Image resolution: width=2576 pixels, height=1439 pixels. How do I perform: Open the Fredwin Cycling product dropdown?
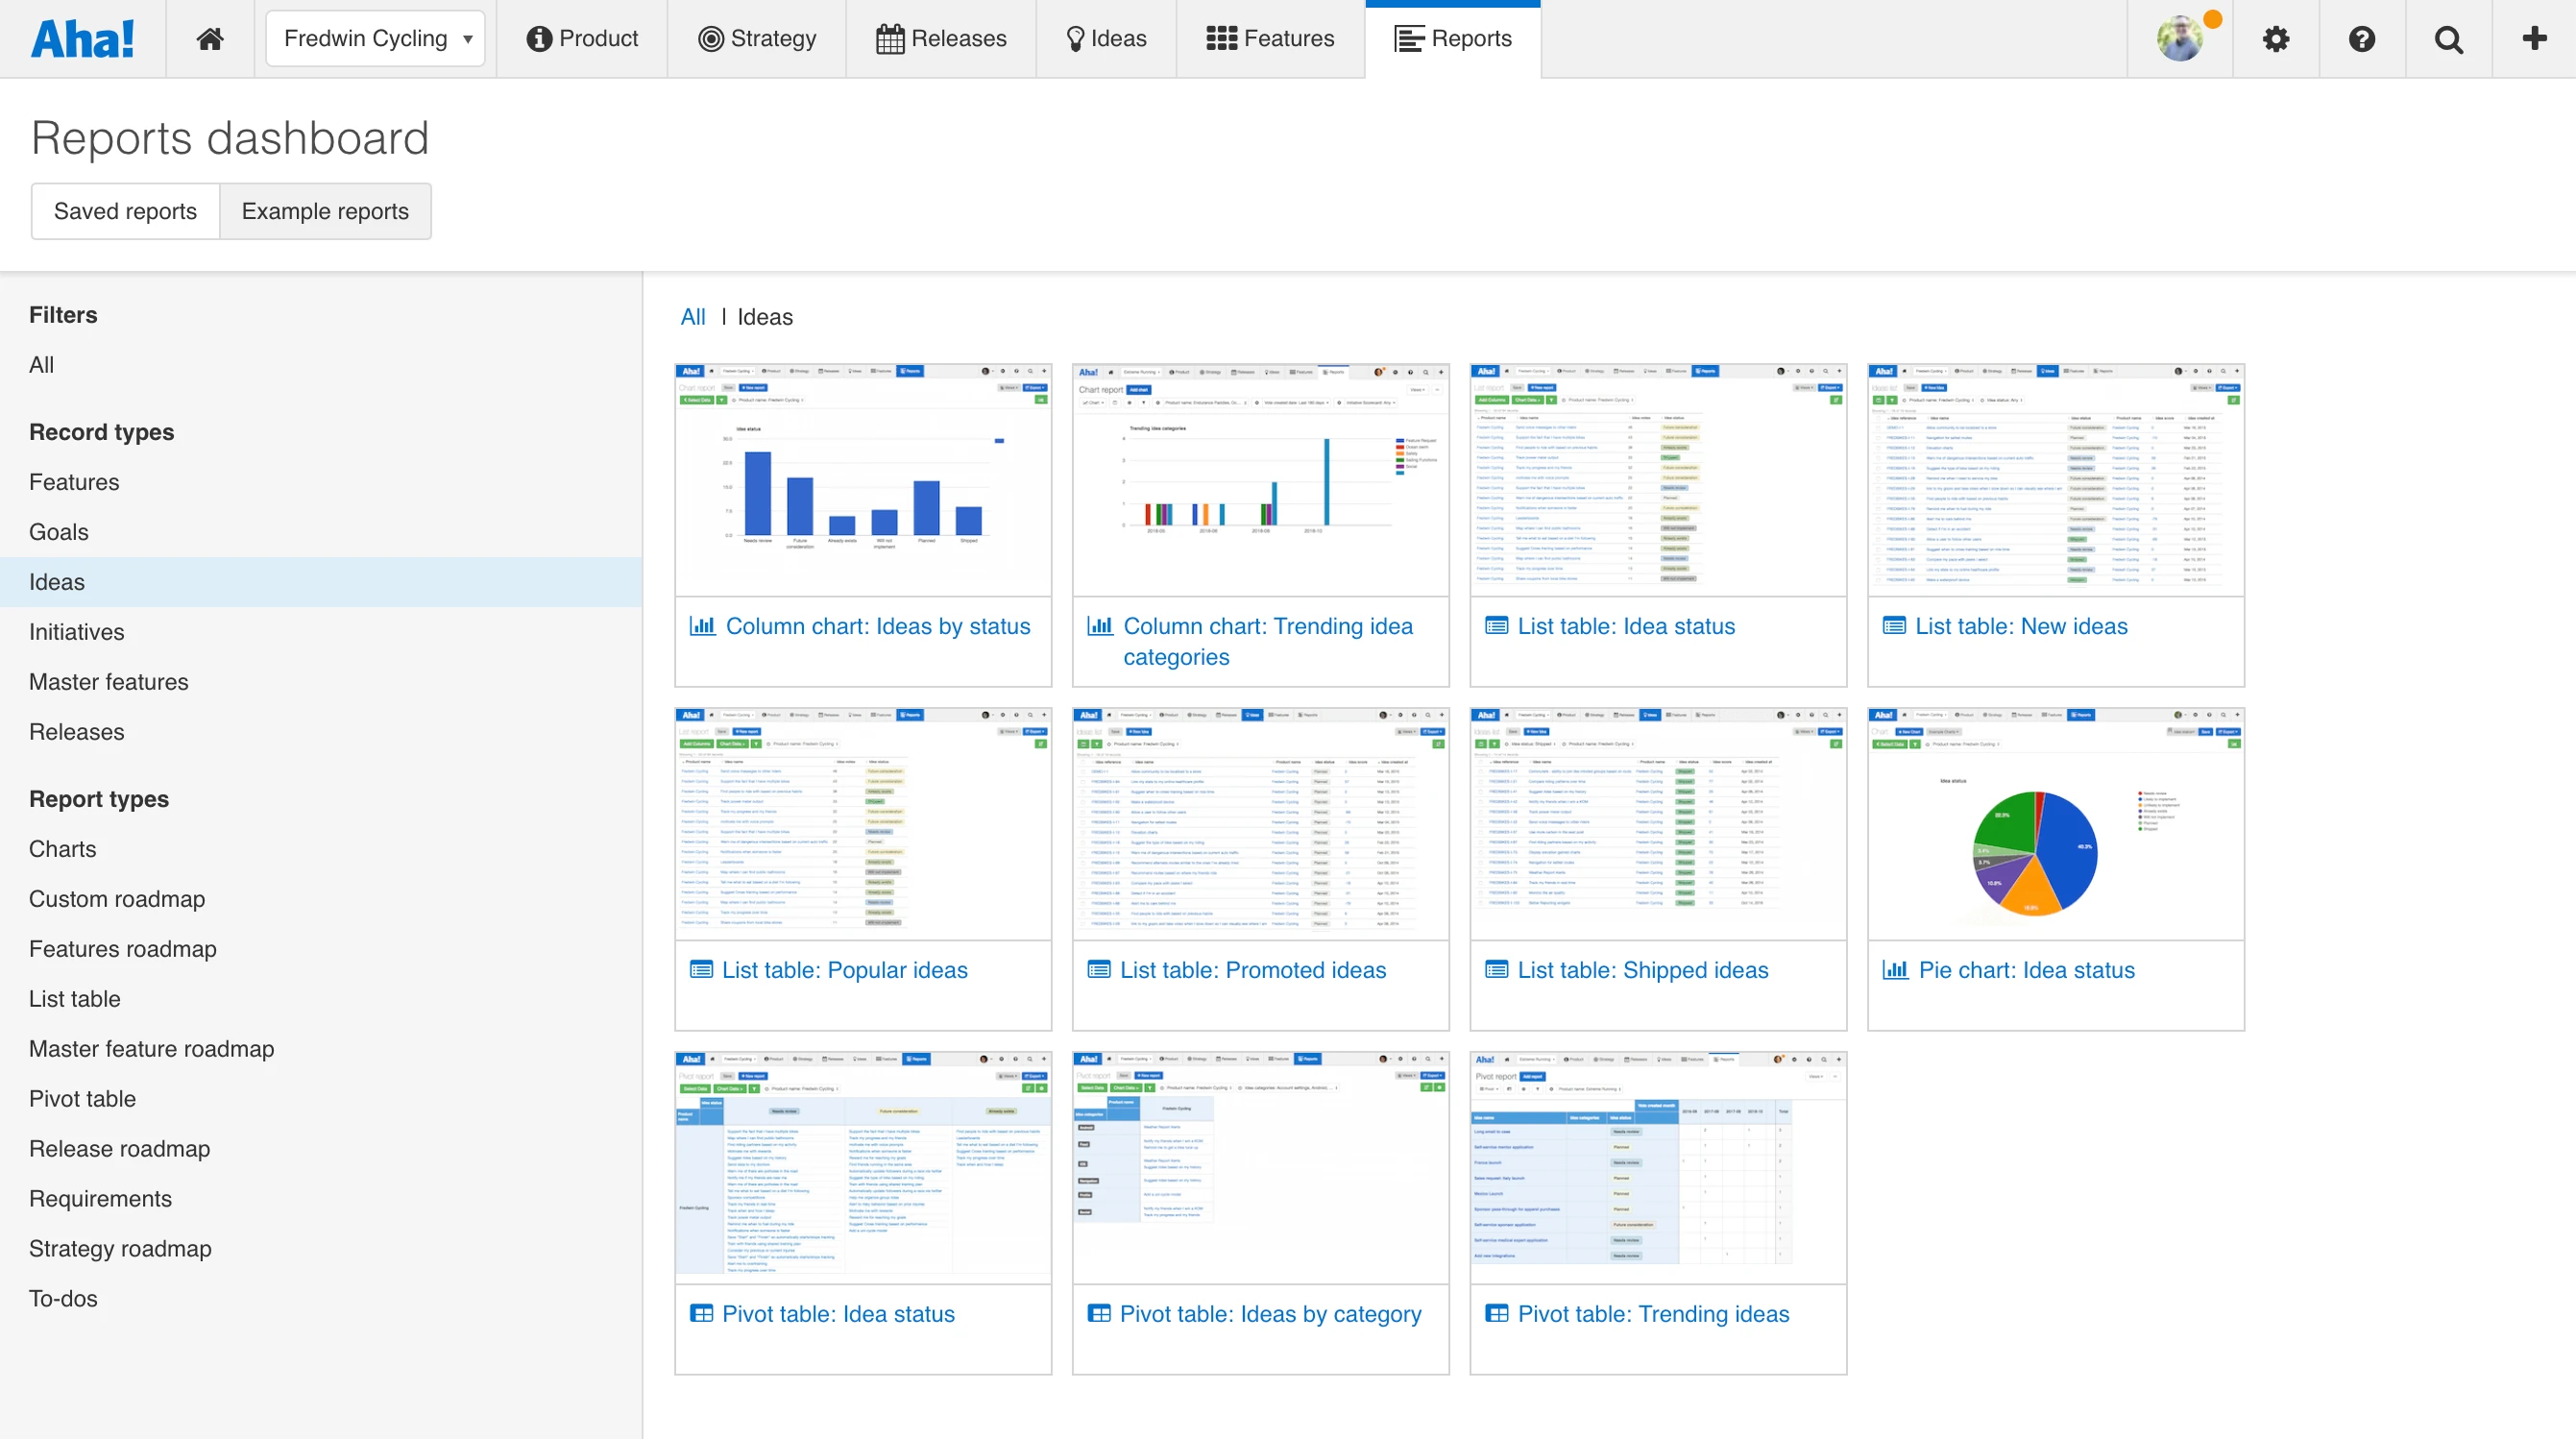coord(375,39)
